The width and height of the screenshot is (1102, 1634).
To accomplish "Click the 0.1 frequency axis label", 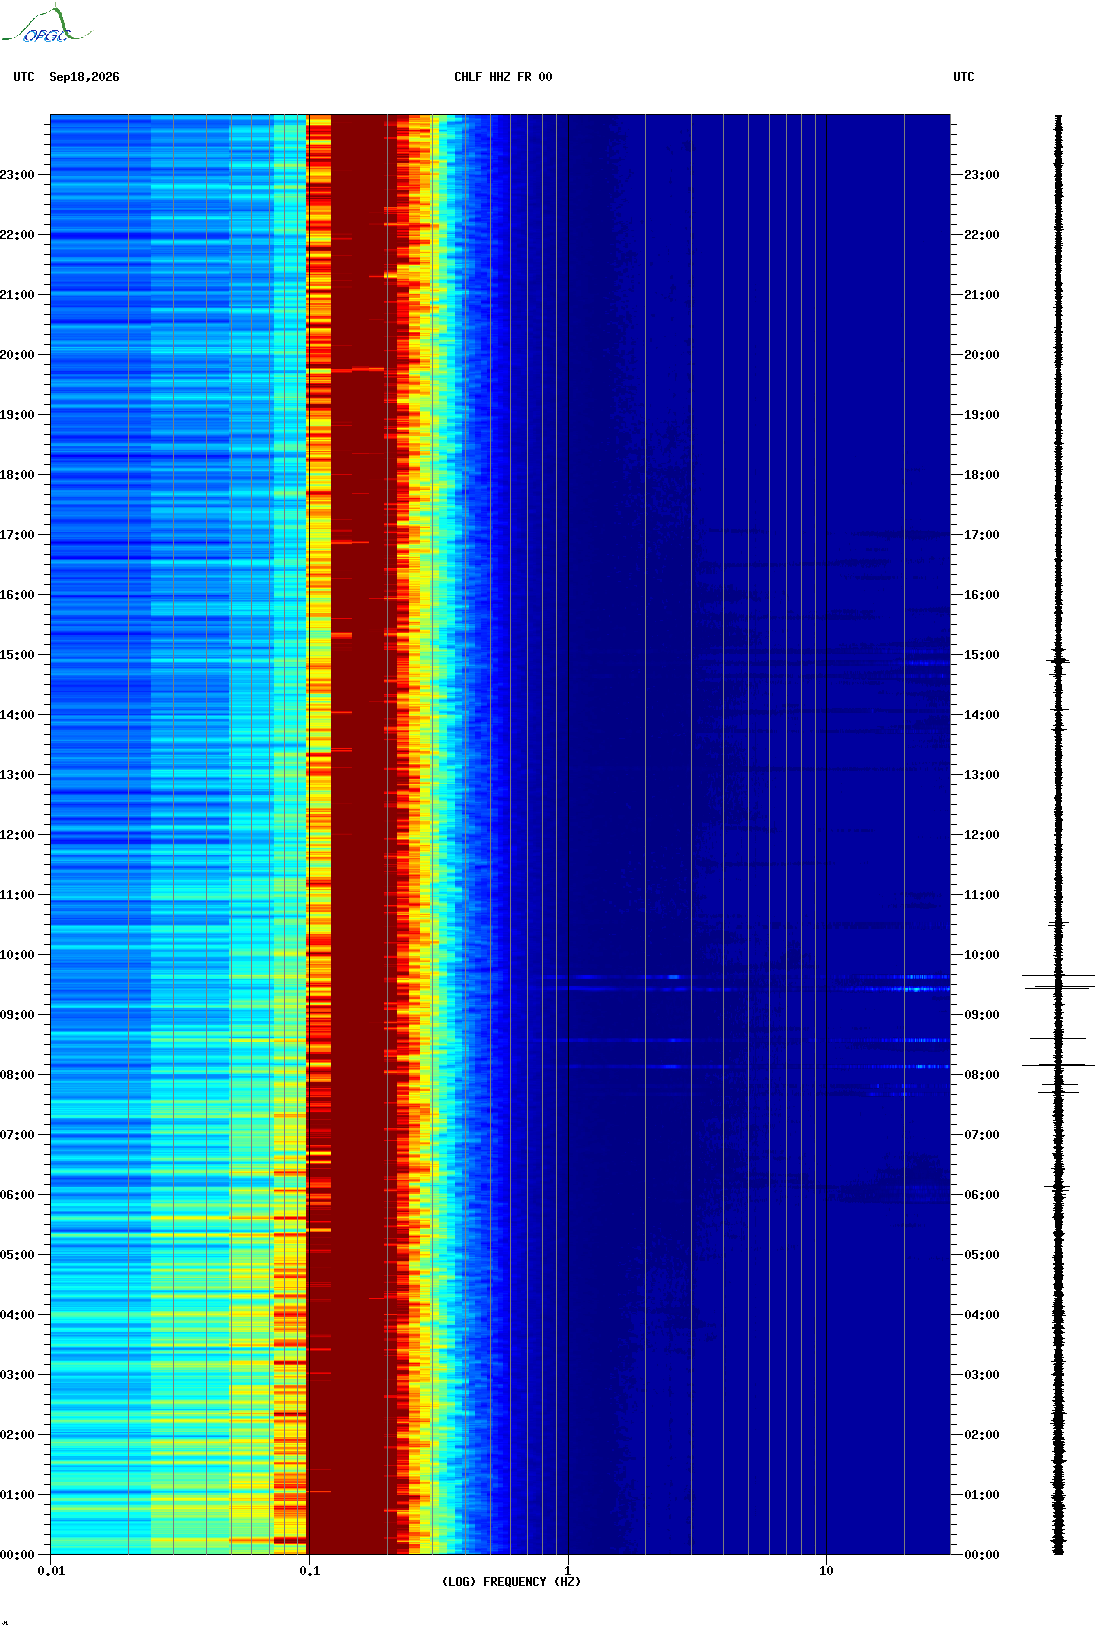I will (x=310, y=1571).
